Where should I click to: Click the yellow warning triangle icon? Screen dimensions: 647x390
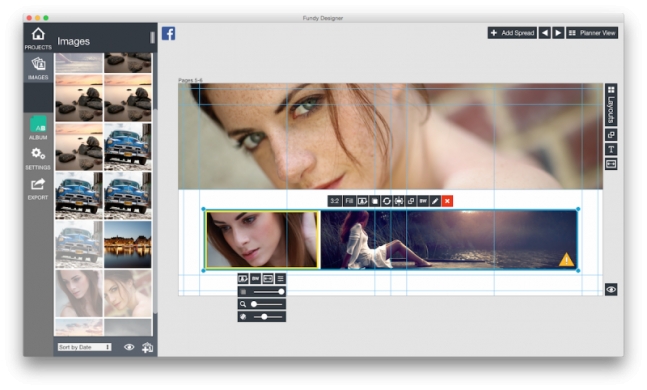coord(566,260)
